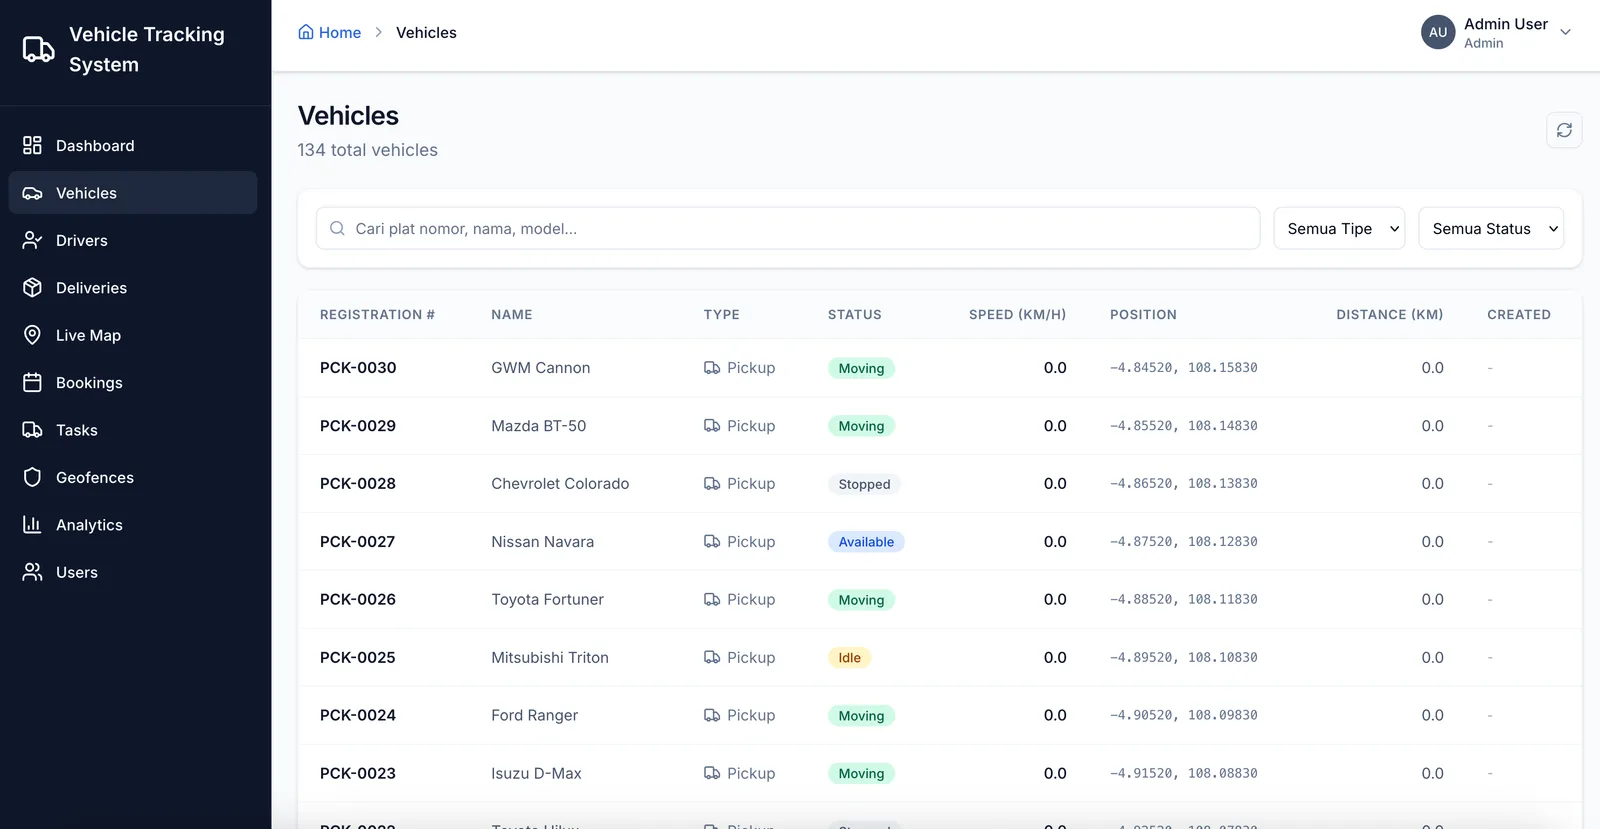
Task: Expand the Admin User account menu chevron
Action: coord(1566,32)
